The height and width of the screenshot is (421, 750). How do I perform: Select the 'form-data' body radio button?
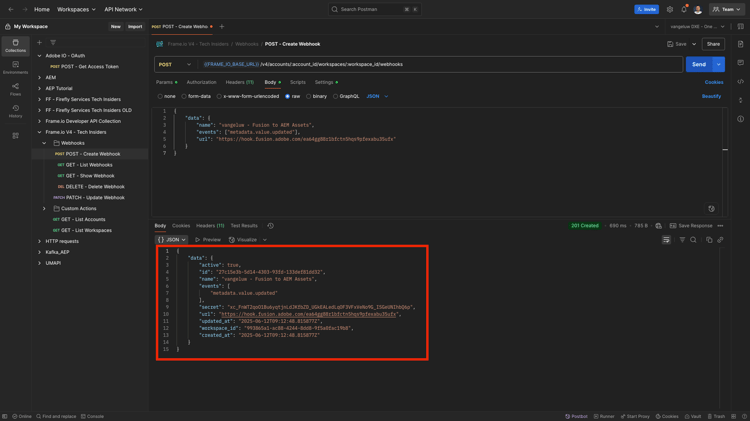[x=184, y=97]
